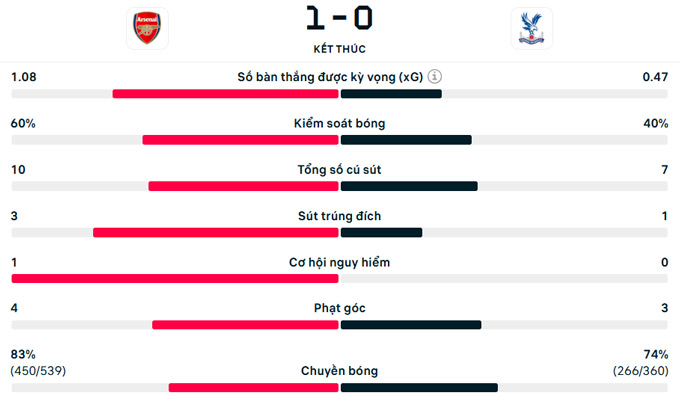The width and height of the screenshot is (680, 403).
Task: Click Crystal Palace's dark total shots bar
Action: coord(409,186)
